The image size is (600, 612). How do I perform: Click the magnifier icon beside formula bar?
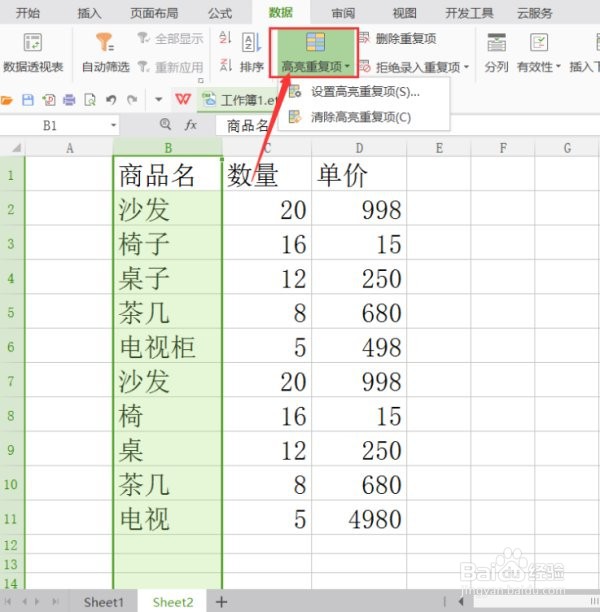166,125
